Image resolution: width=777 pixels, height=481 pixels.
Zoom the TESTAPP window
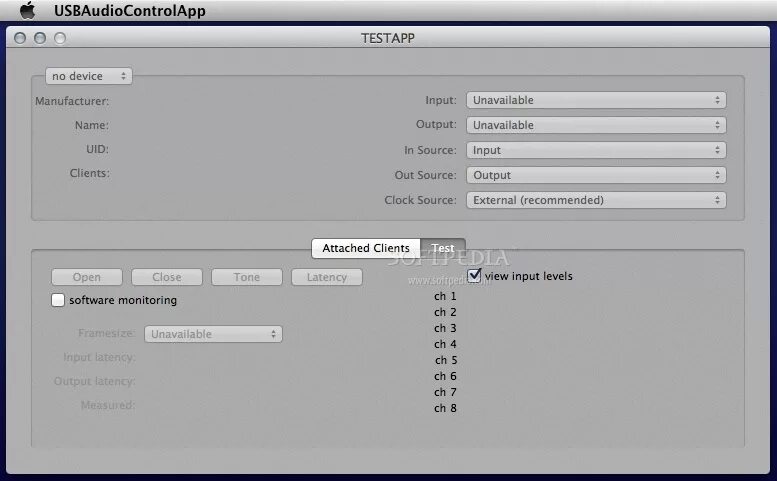(x=60, y=38)
